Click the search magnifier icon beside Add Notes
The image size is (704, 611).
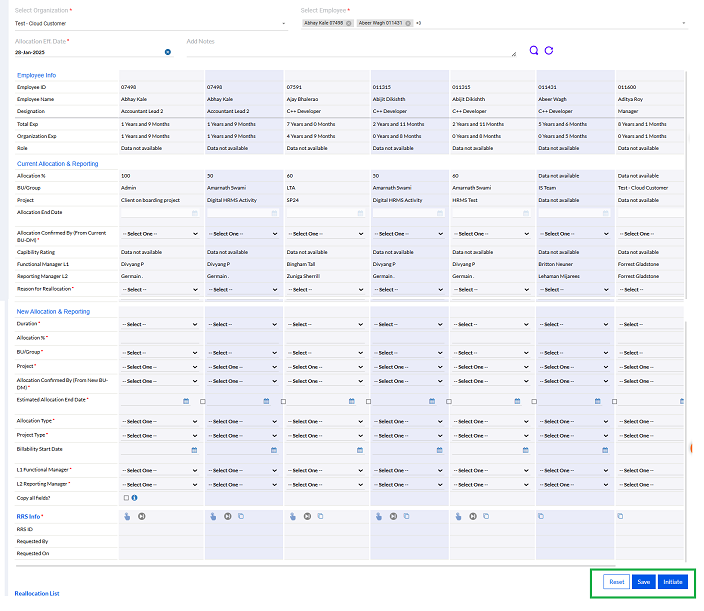pyautogui.click(x=533, y=50)
